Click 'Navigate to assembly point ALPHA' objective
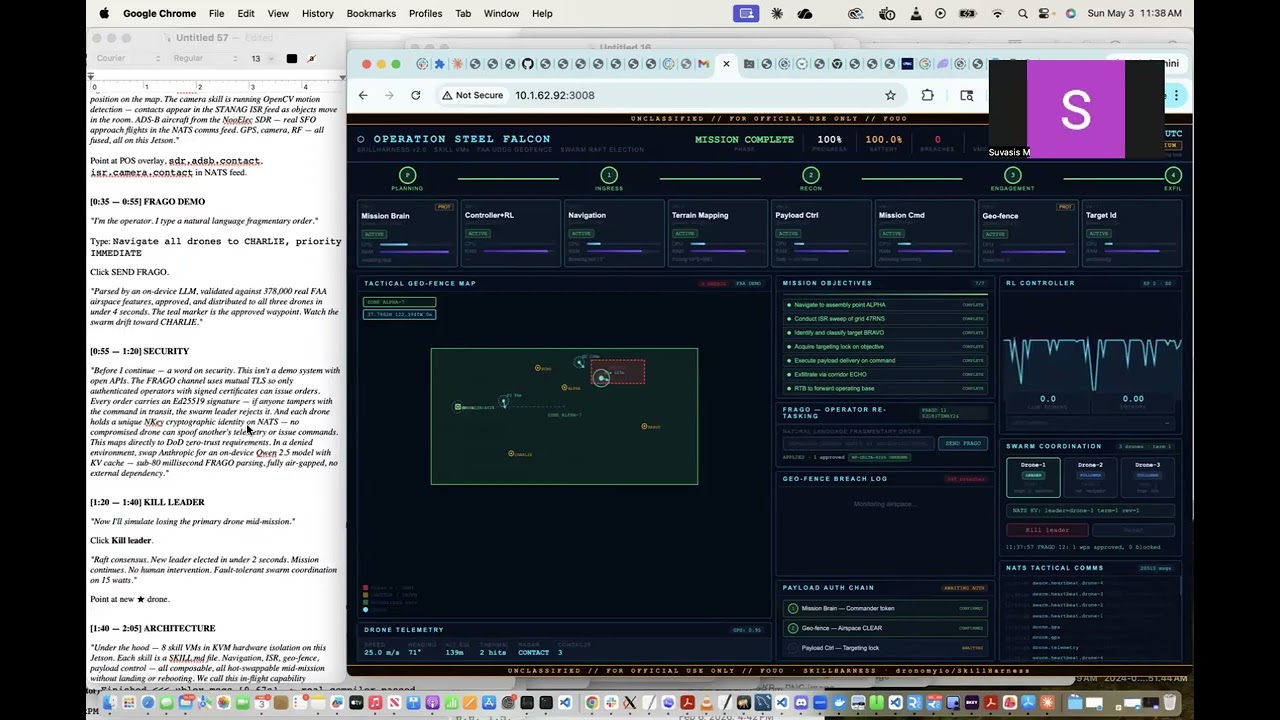Viewport: 1280px width, 720px height. point(885,305)
